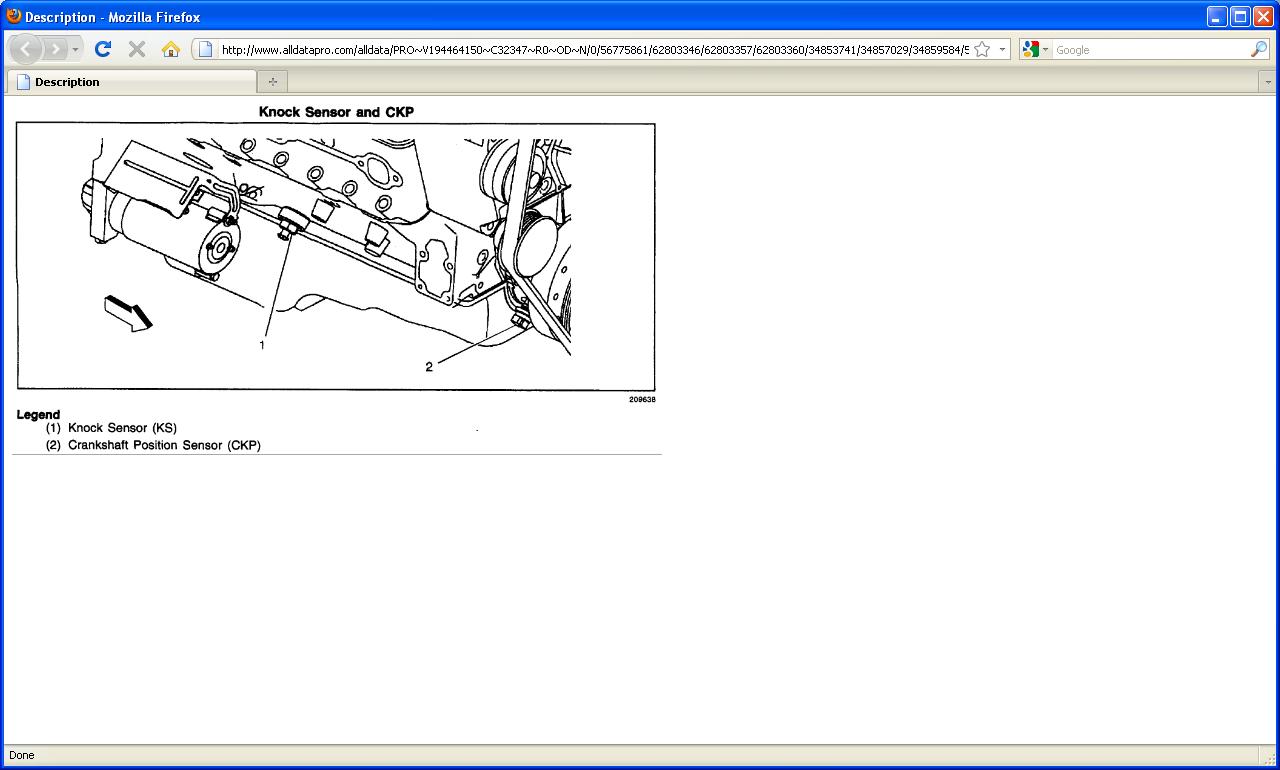Click the Google search input field
Image resolution: width=1280 pixels, height=770 pixels.
1150,49
